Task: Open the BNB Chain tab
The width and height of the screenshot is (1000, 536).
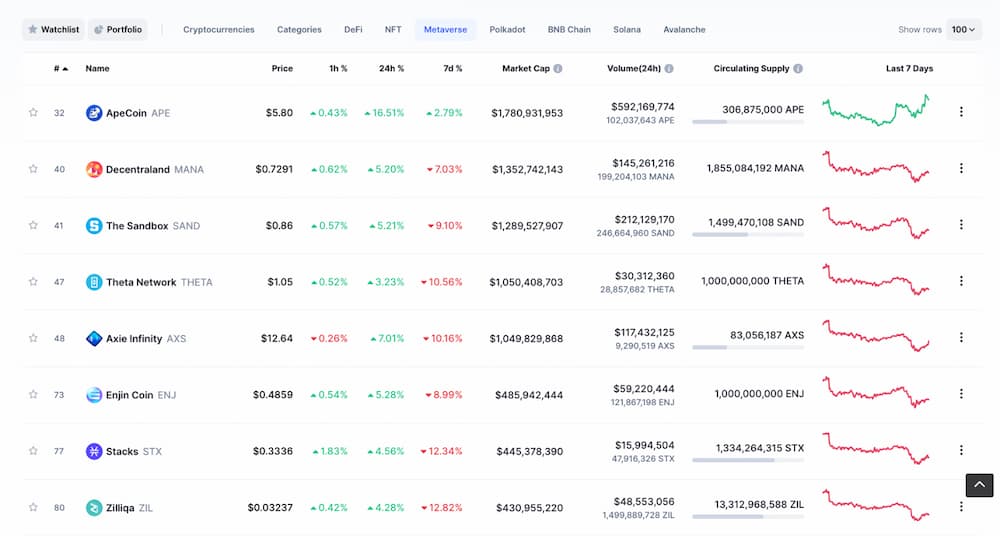Action: coord(569,29)
